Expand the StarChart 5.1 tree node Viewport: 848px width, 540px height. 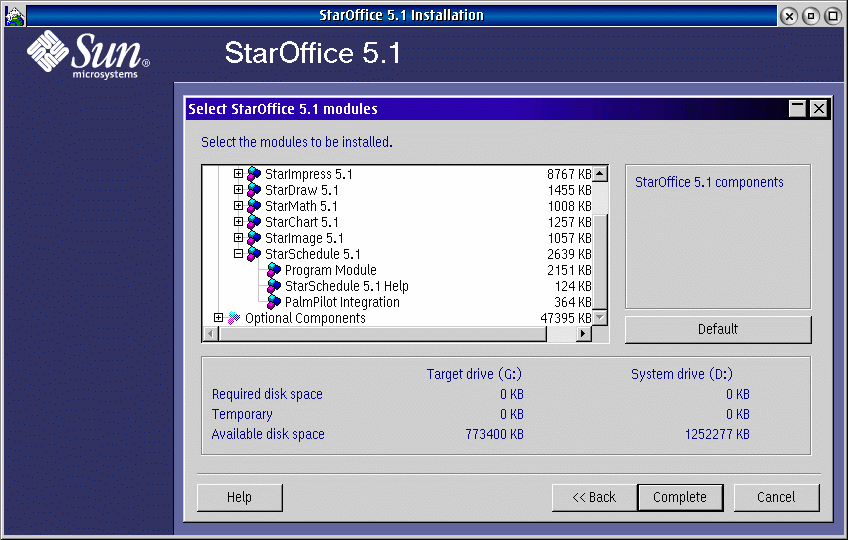[238, 221]
